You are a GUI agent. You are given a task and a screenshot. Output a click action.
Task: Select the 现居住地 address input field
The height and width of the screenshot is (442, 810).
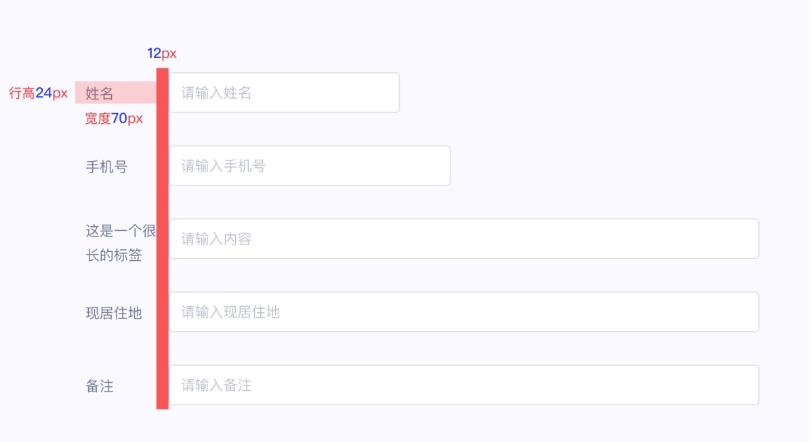463,312
